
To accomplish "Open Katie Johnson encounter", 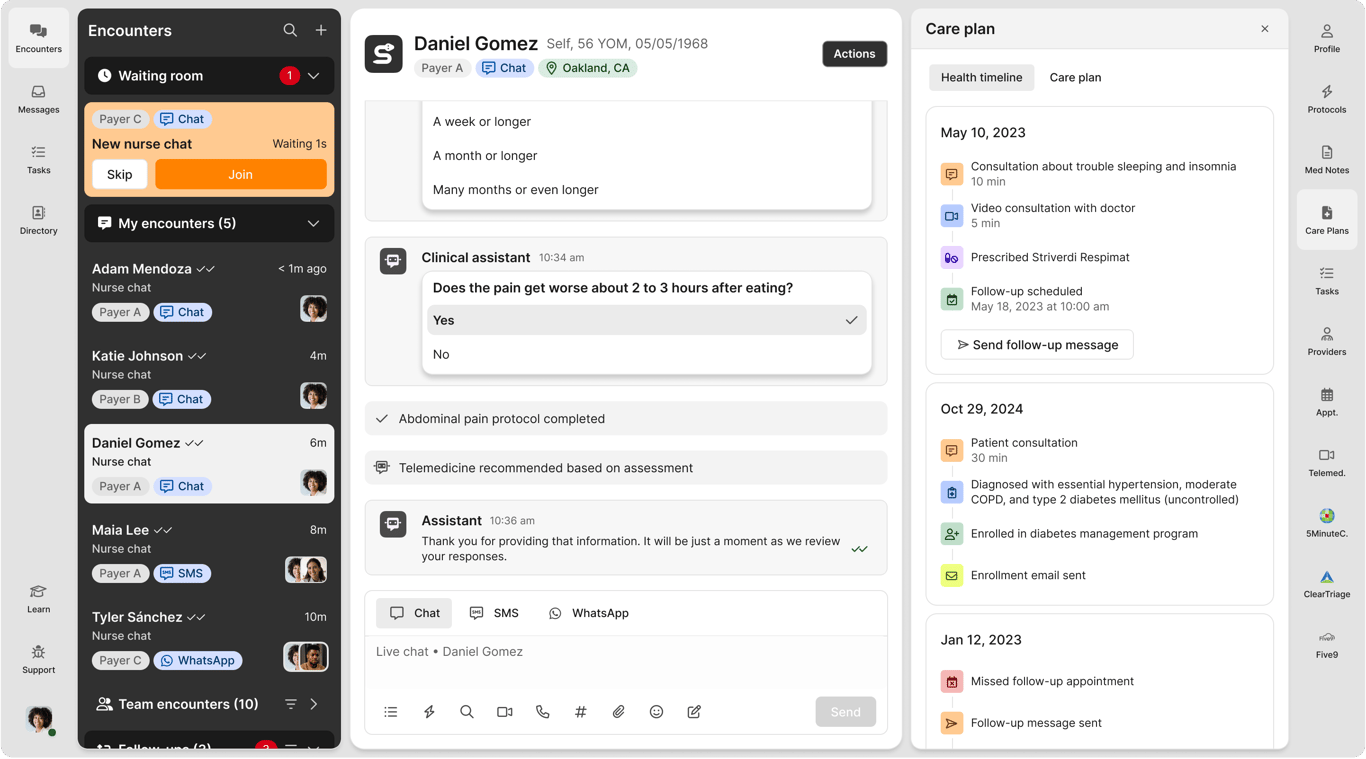I will pyautogui.click(x=209, y=377).
